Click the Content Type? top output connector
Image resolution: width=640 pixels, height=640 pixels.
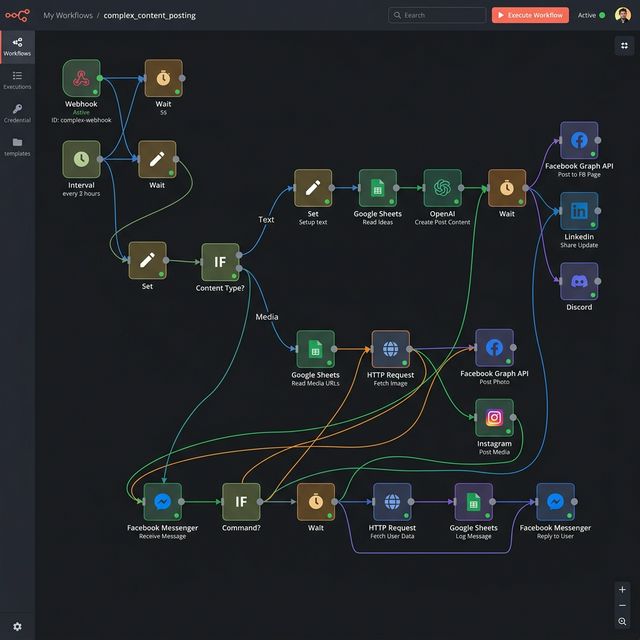239,255
